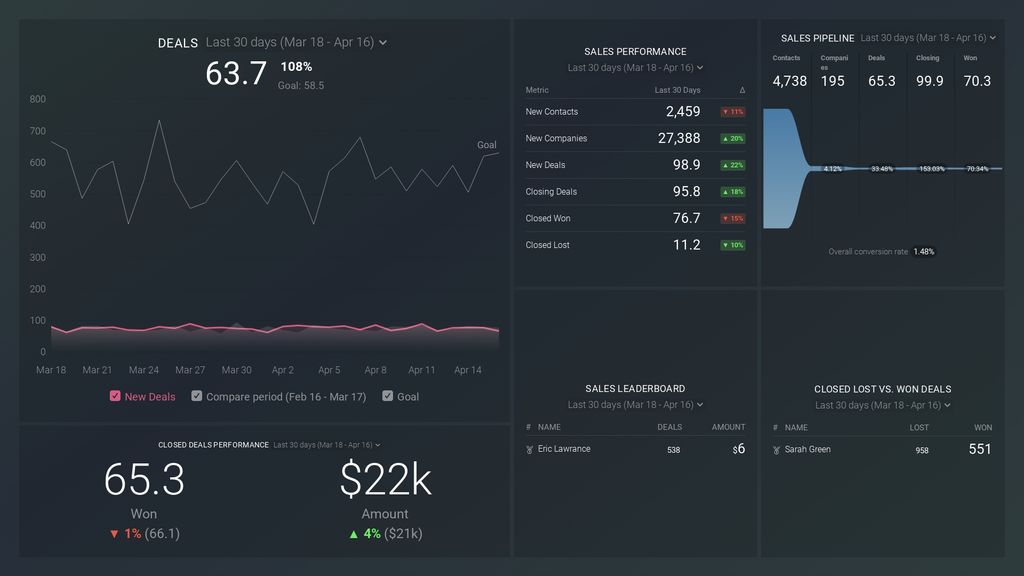The width and height of the screenshot is (1024, 576).
Task: Click the 63.7 deals total
Action: tap(236, 73)
